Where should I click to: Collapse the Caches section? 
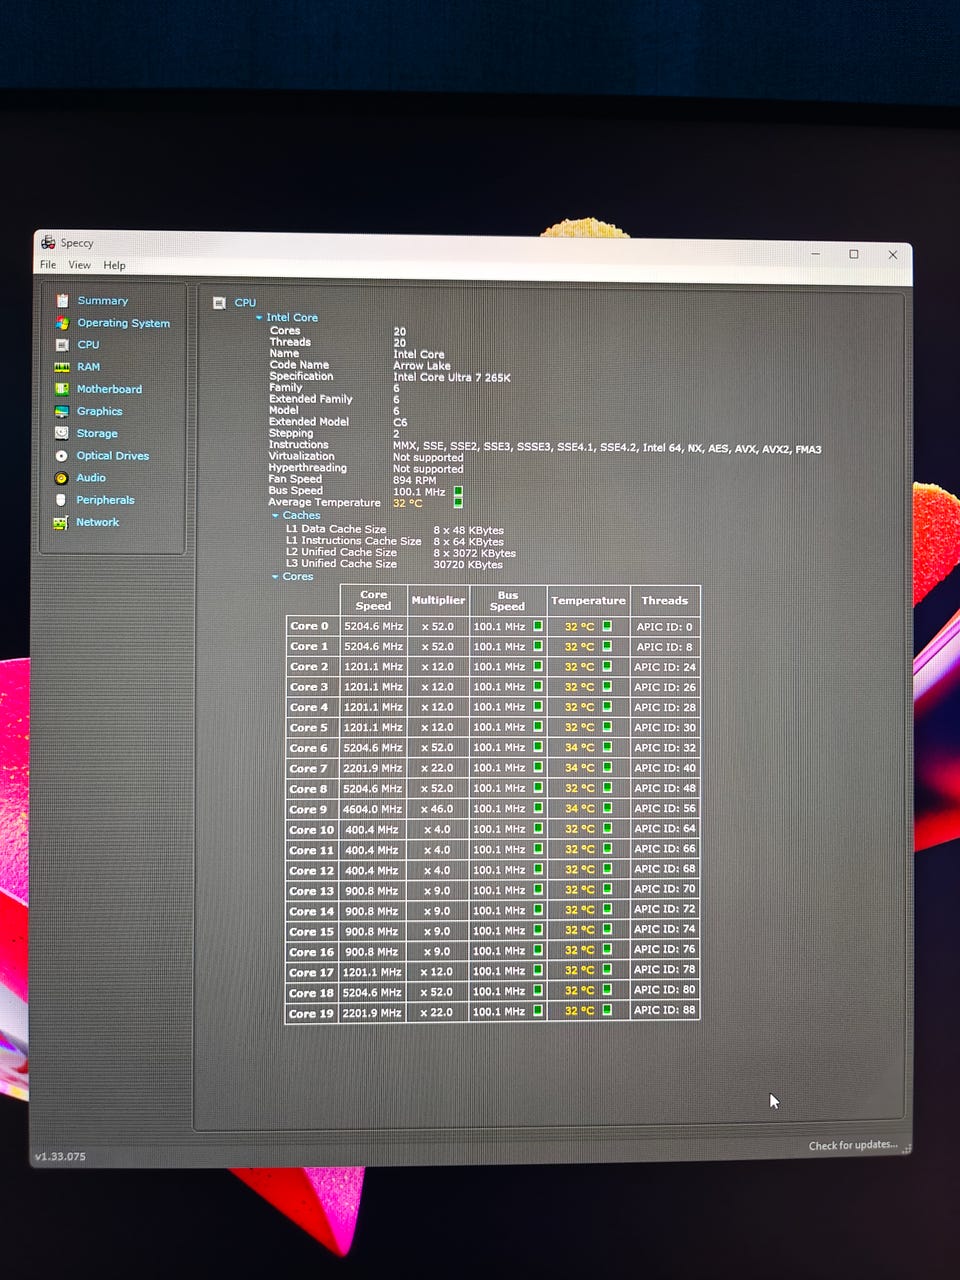click(x=275, y=516)
